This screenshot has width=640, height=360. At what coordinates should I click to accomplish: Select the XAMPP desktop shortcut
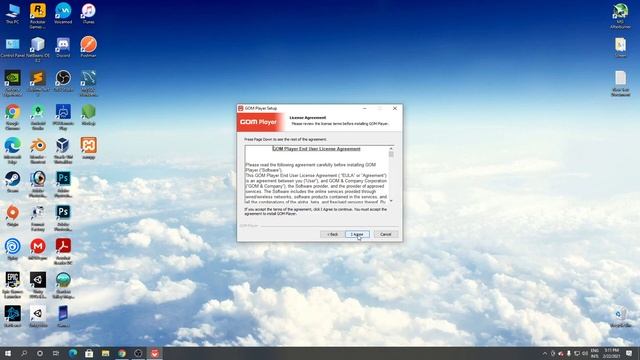pos(88,149)
